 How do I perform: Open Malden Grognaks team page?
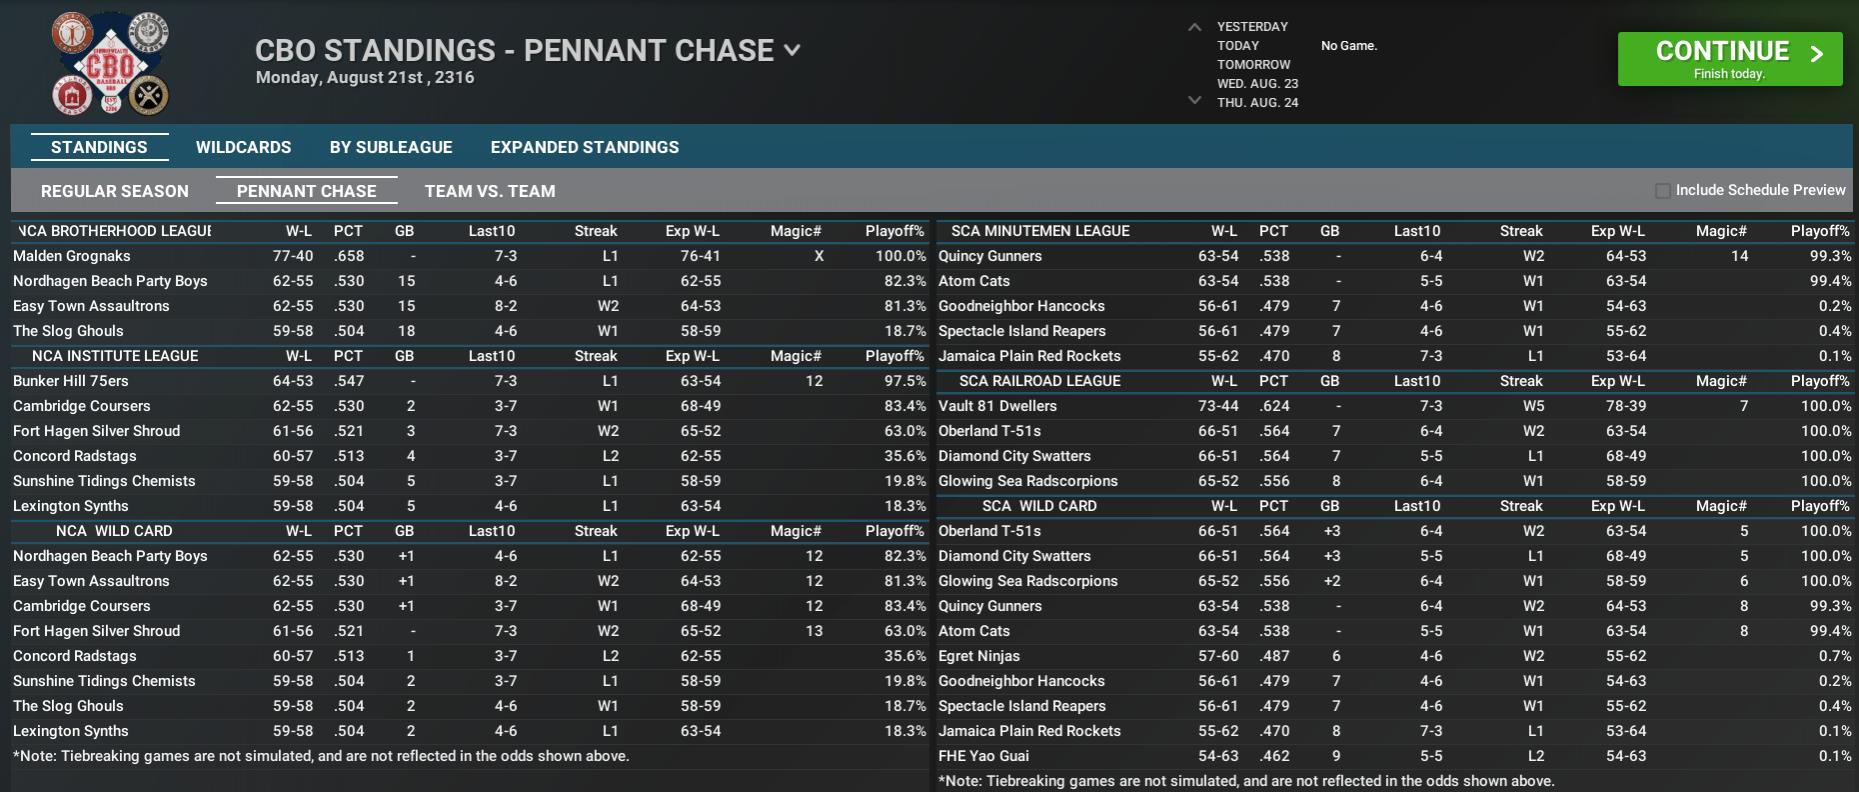pyautogui.click(x=72, y=256)
